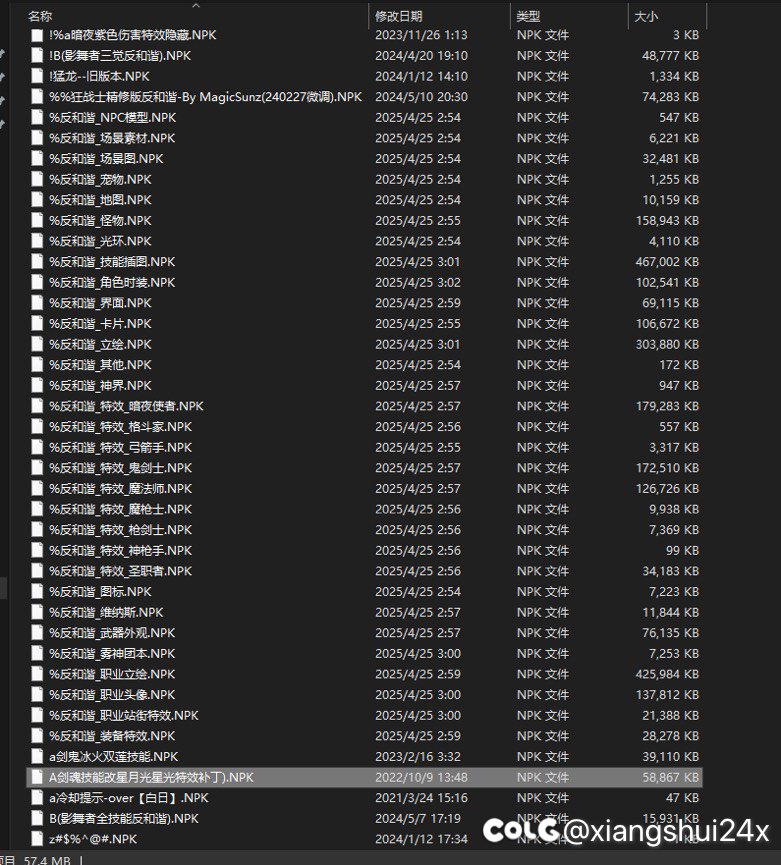Click the 类型 column header
The height and width of the screenshot is (865, 781).
tap(528, 16)
